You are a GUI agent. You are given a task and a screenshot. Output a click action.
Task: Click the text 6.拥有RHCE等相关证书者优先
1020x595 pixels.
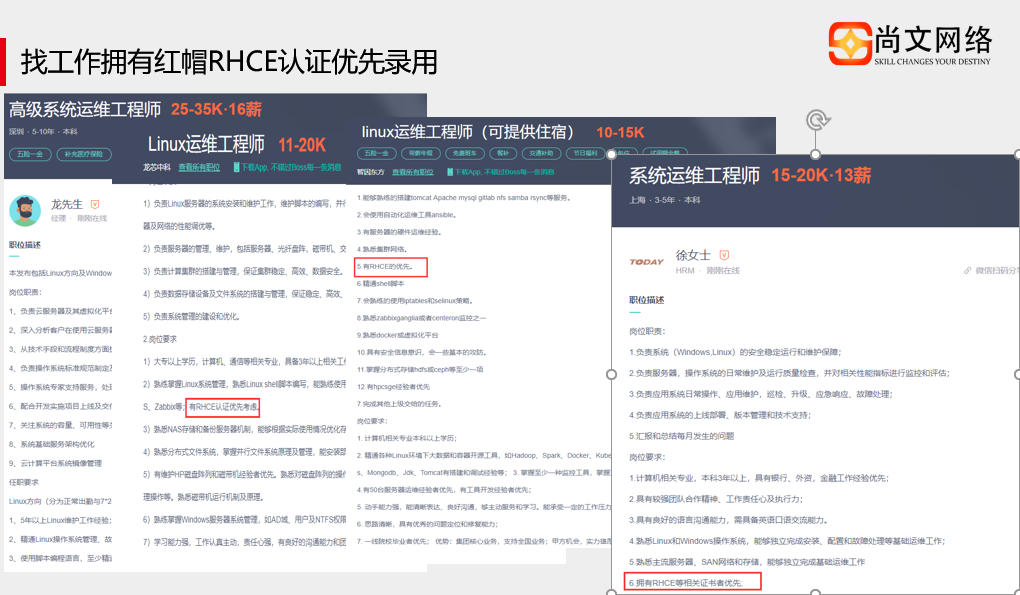[686, 583]
